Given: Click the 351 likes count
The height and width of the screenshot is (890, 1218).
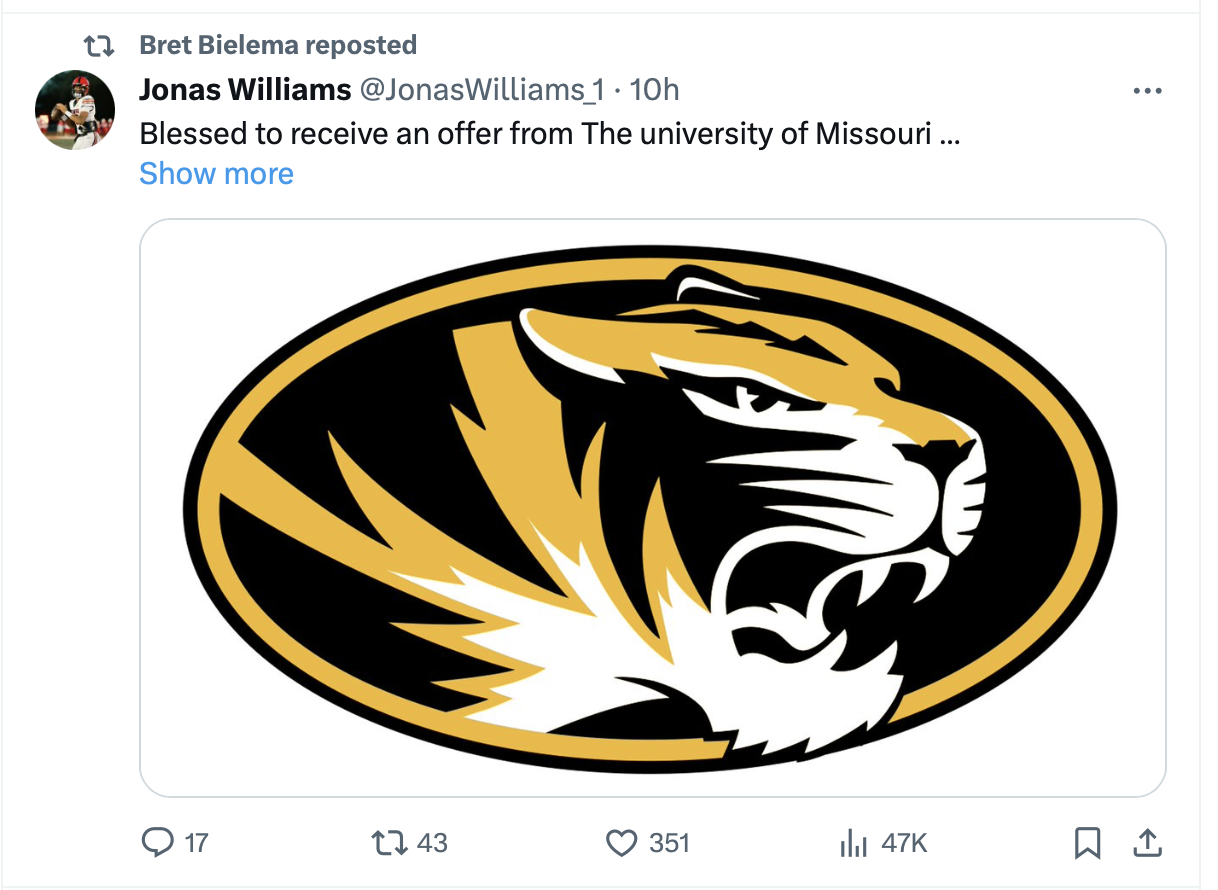Looking at the screenshot, I should [x=669, y=843].
